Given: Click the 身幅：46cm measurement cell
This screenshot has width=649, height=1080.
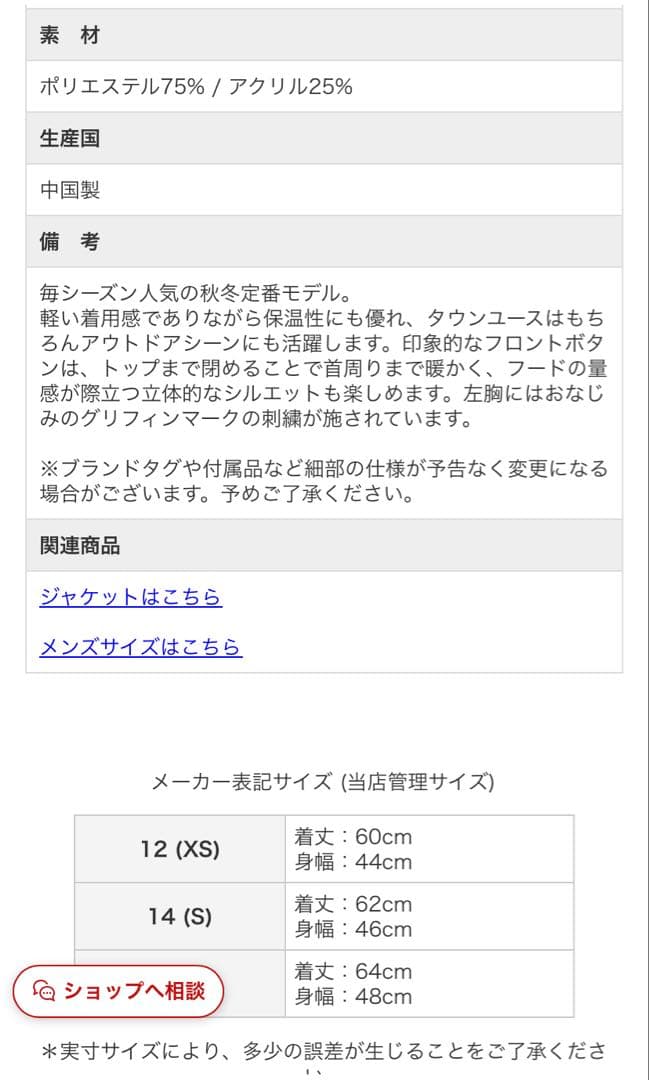Looking at the screenshot, I should click(x=352, y=932).
